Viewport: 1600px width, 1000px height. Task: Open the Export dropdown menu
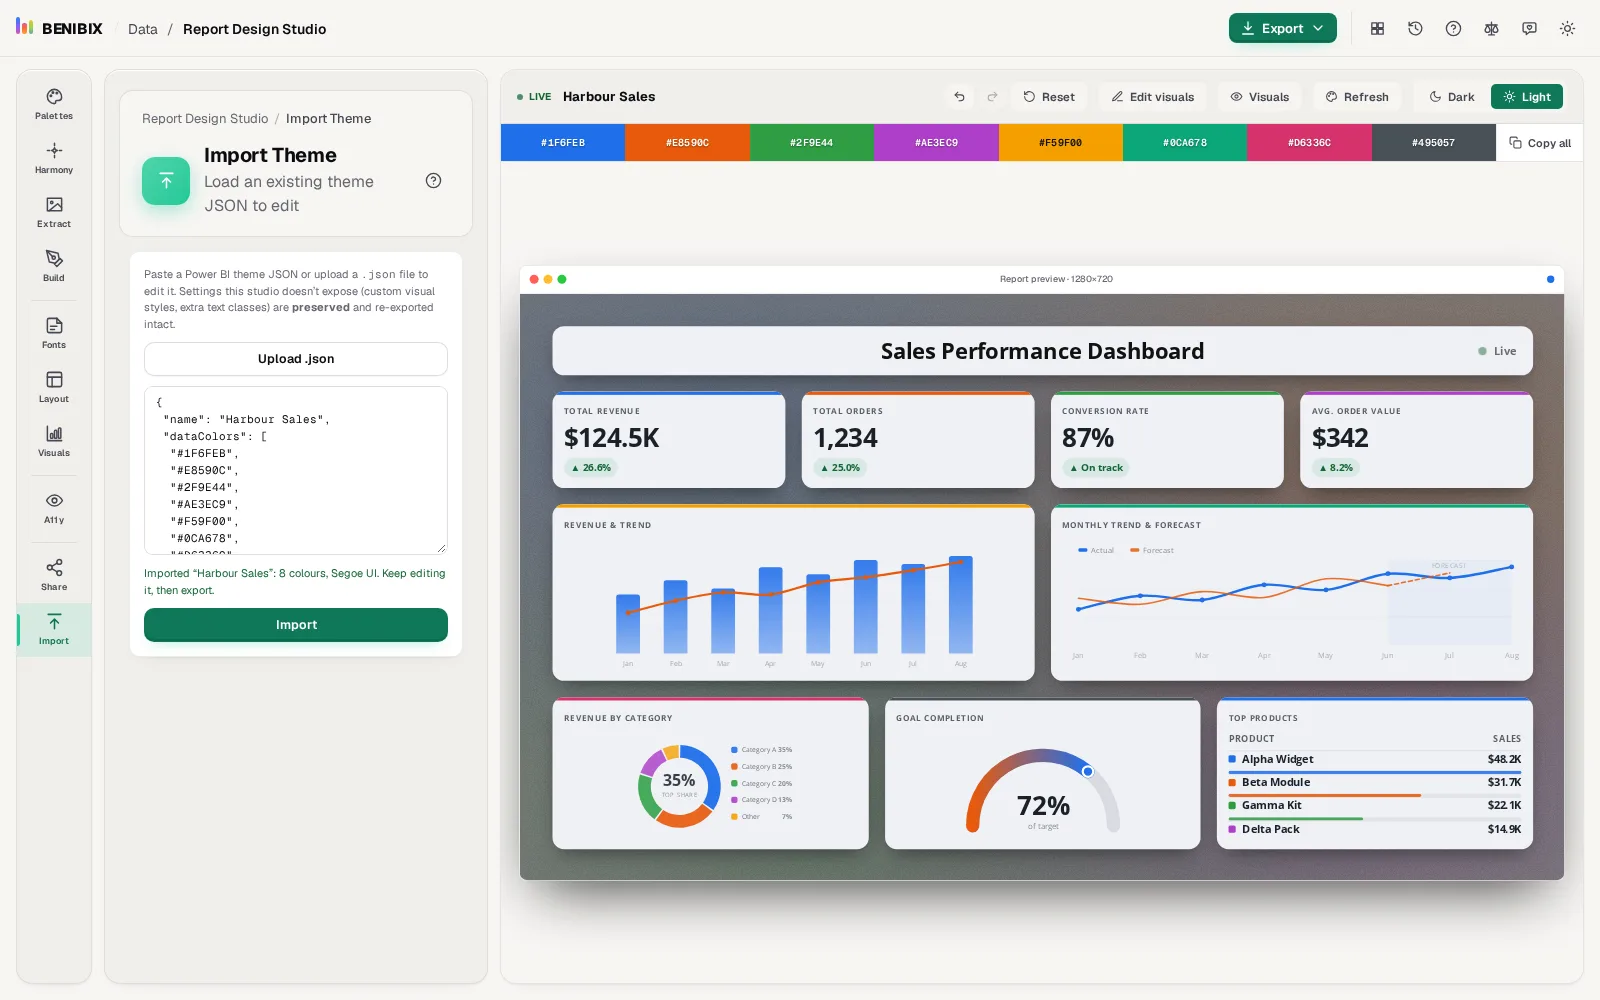1283,29
